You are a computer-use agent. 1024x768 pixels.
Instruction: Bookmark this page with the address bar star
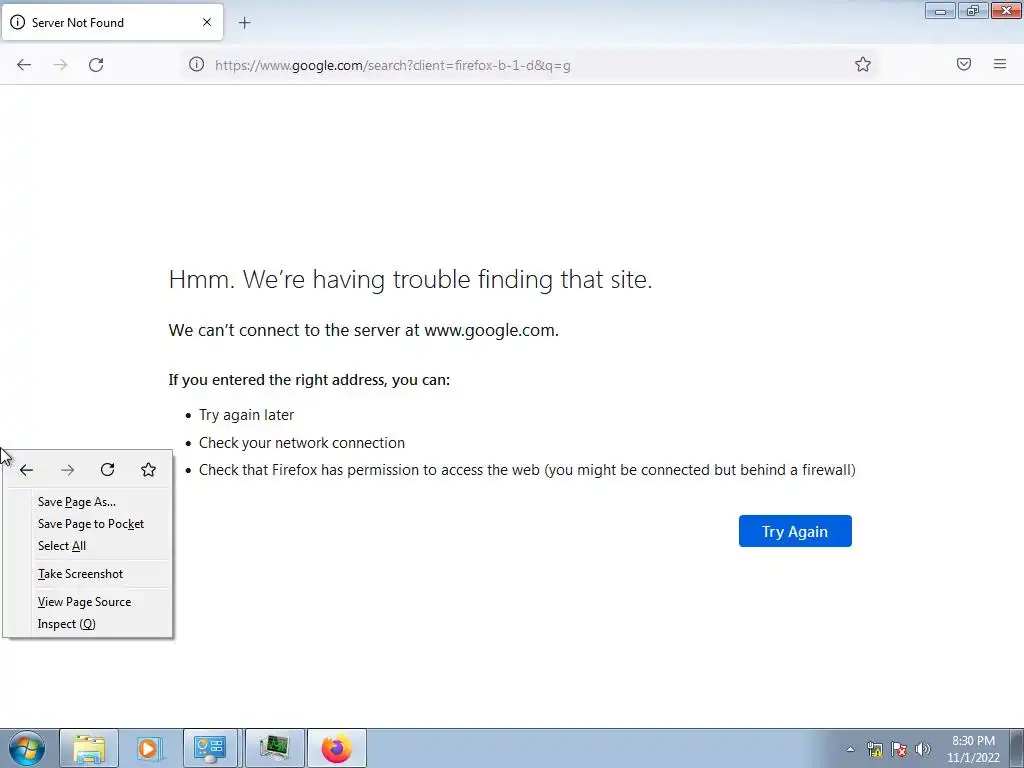863,64
